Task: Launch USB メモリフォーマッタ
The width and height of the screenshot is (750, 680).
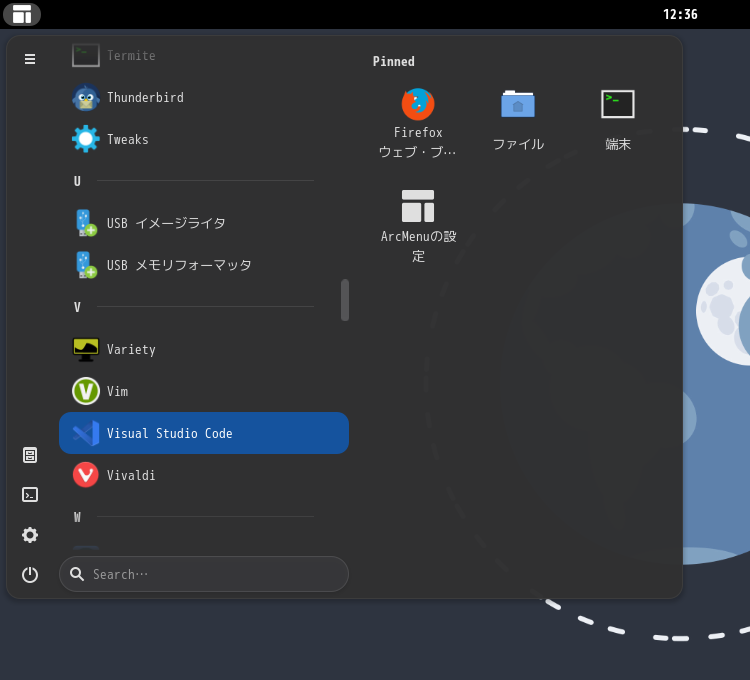Action: [x=204, y=265]
